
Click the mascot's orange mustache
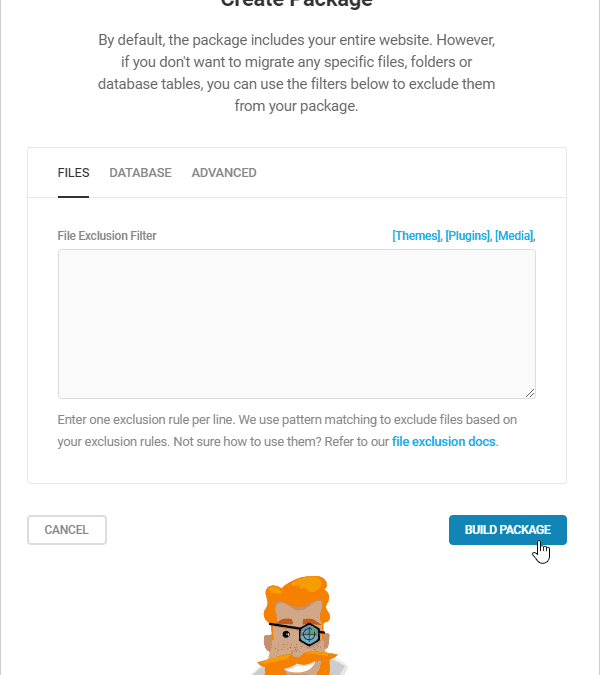pos(297,663)
